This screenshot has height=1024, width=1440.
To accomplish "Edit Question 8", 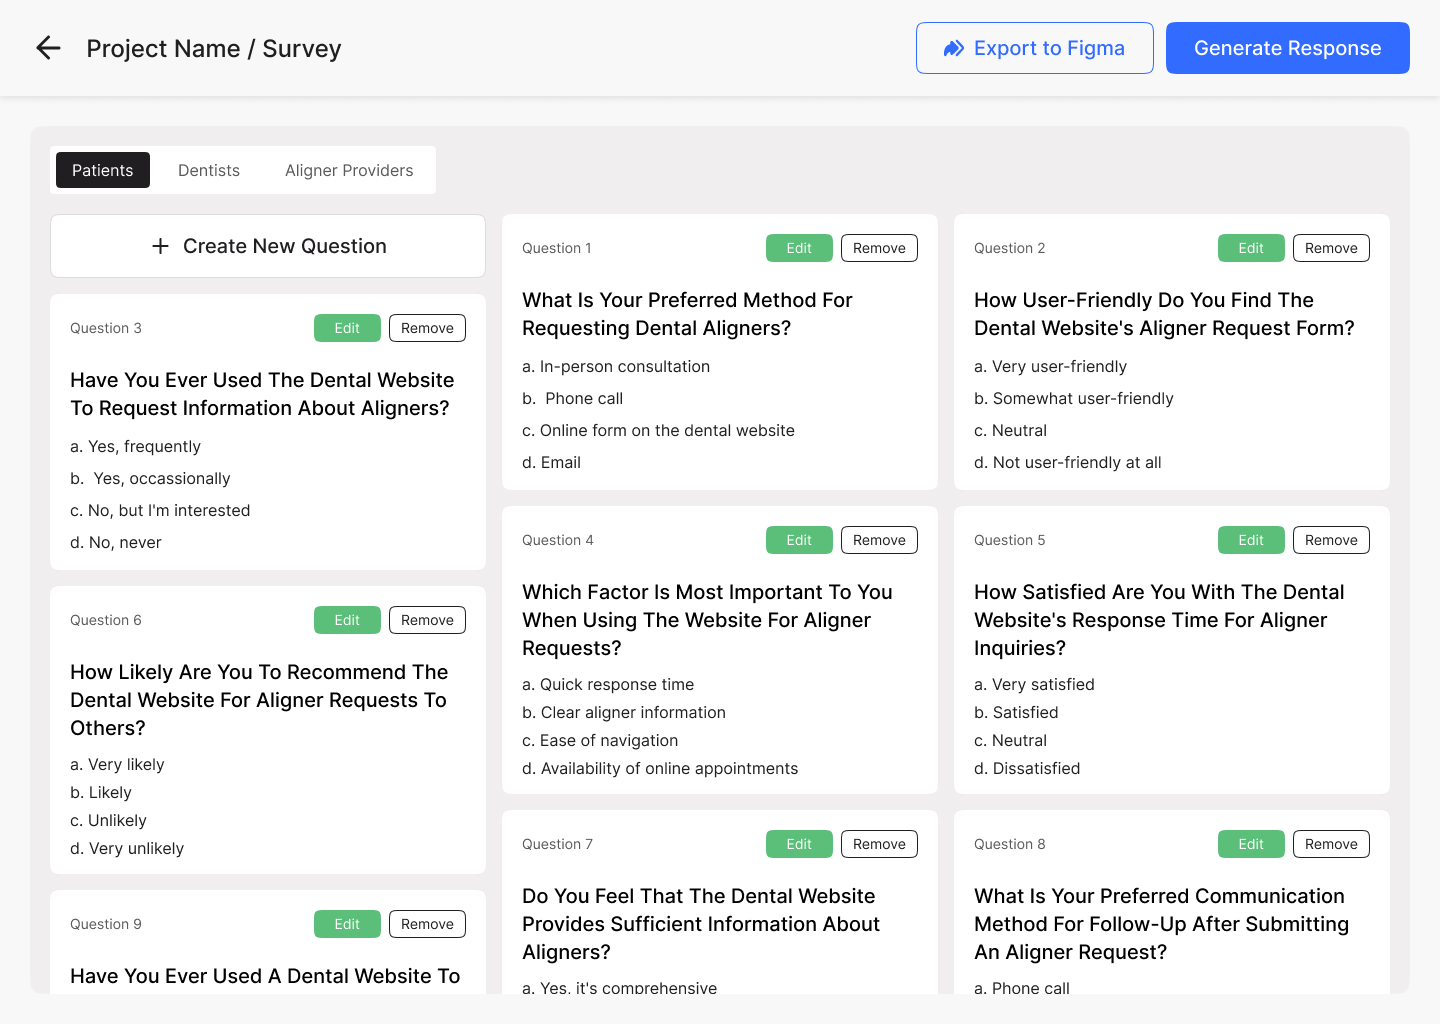I will (x=1251, y=844).
